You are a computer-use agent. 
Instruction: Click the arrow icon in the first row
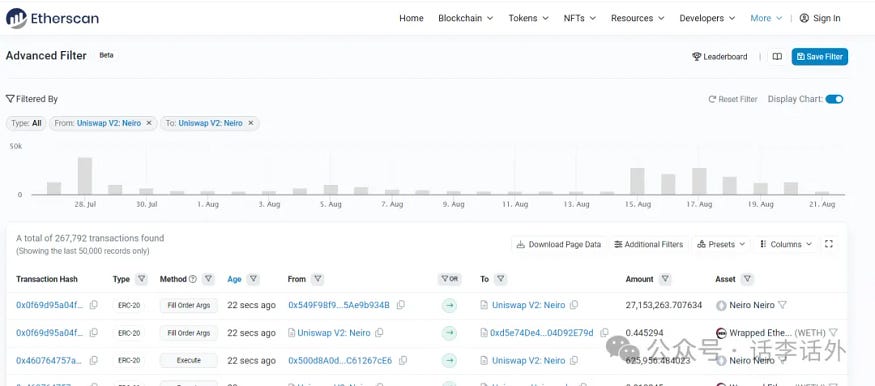449,305
